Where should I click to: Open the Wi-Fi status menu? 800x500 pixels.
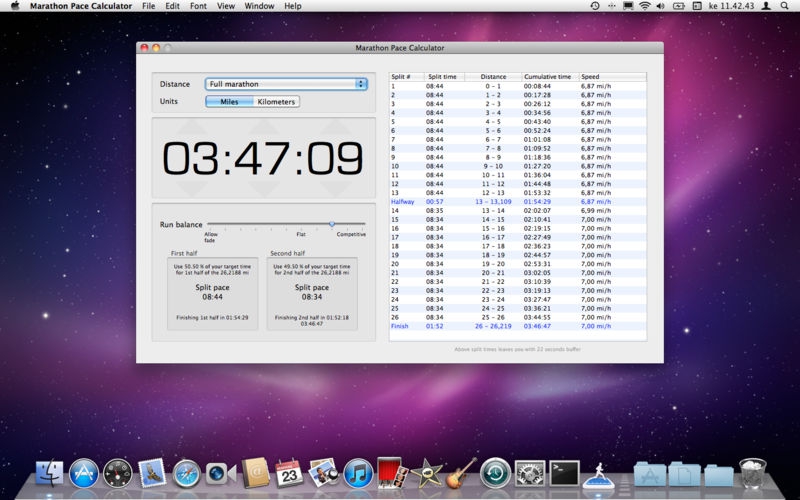(645, 6)
